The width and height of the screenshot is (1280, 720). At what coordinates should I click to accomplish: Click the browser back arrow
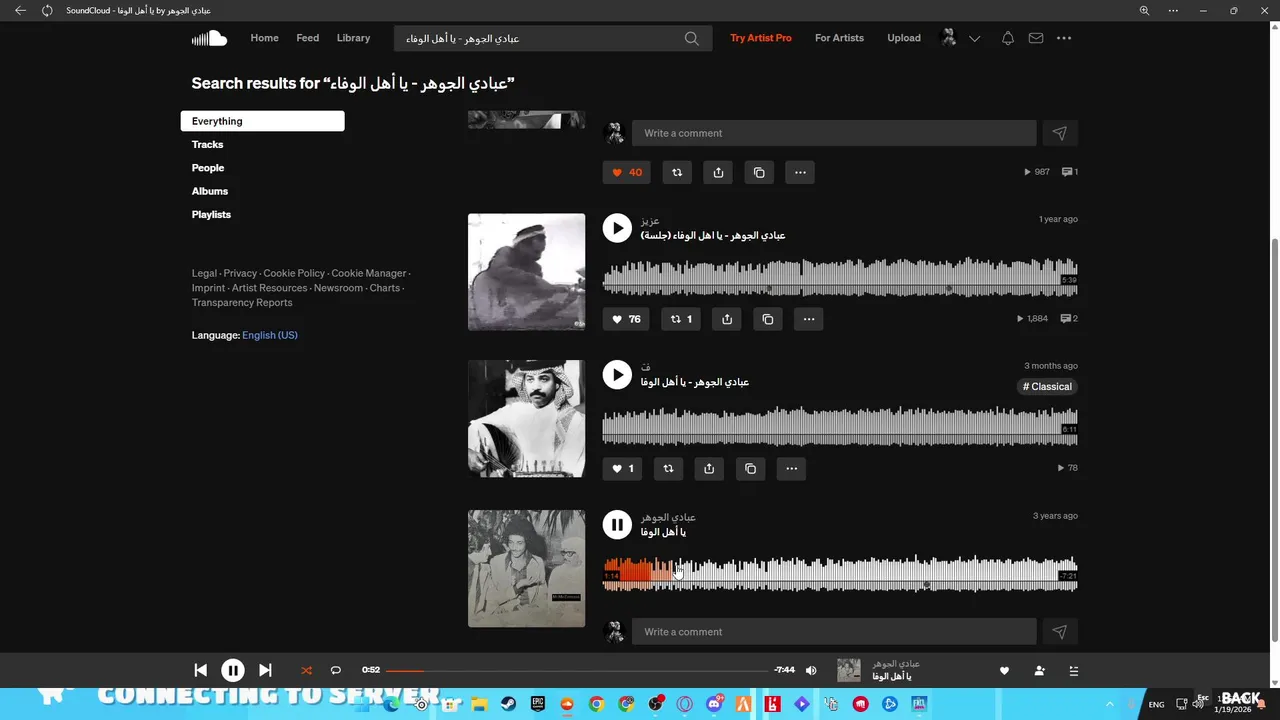20,10
